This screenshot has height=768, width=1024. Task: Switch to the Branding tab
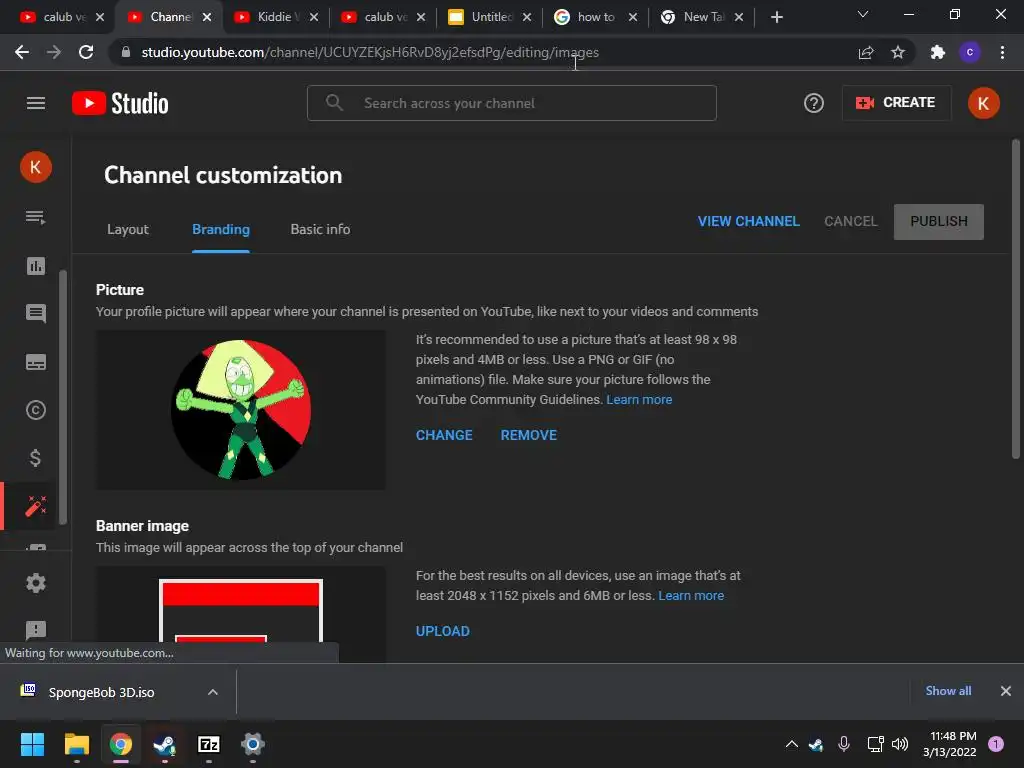(x=221, y=229)
